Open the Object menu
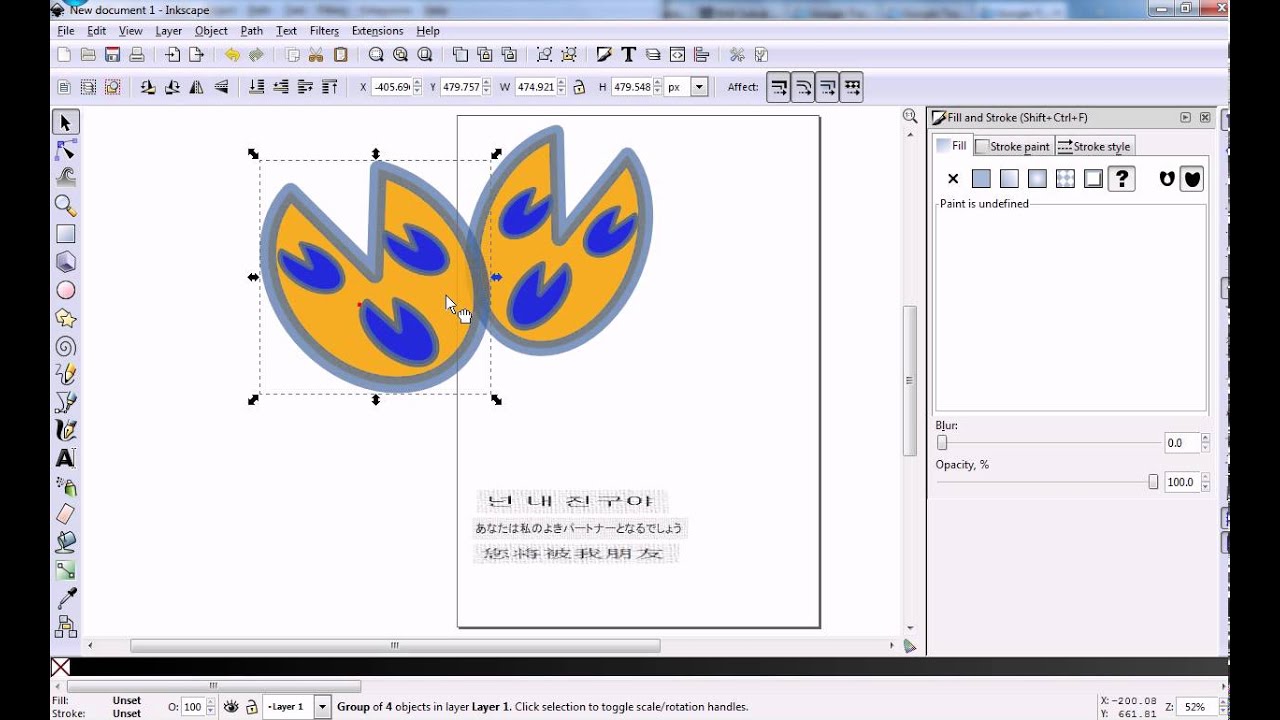Image resolution: width=1280 pixels, height=720 pixels. pos(211,31)
